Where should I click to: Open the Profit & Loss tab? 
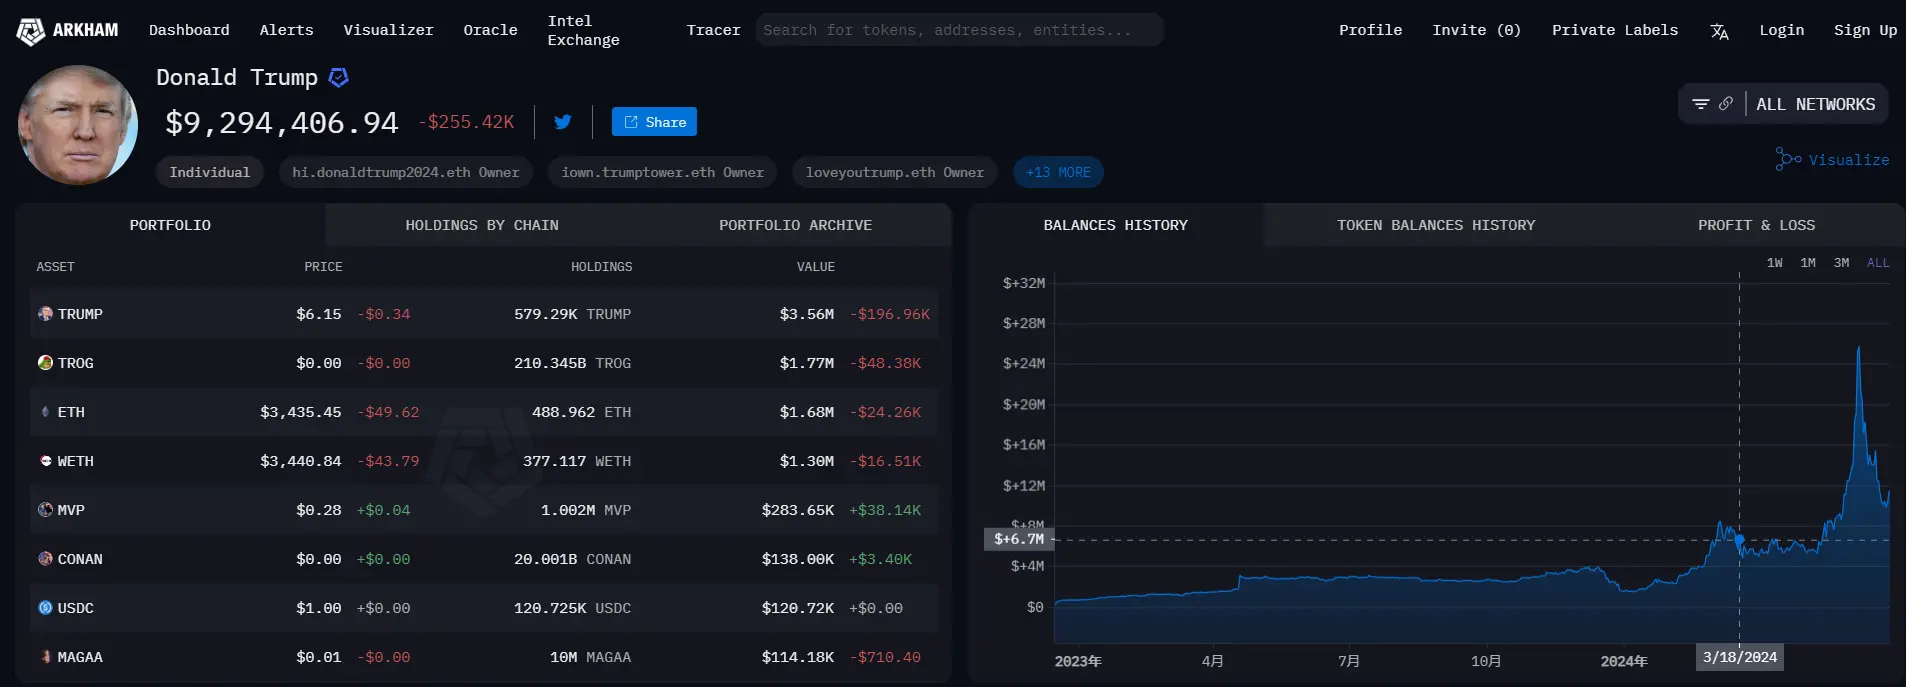click(1756, 225)
